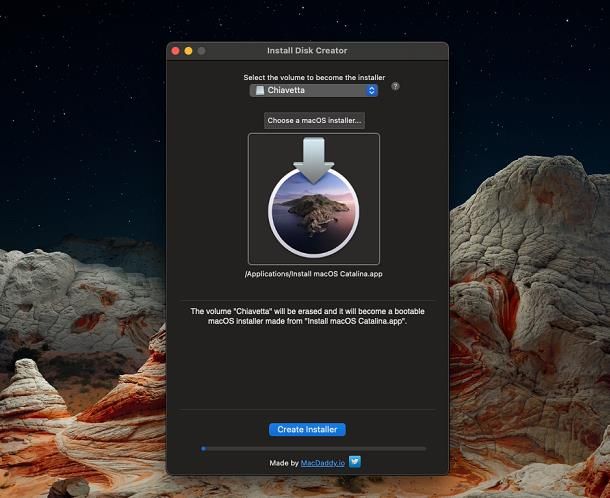Screen dimensions: 610x498
Task: Open the Chiavetta volume dropdown
Action: [x=314, y=91]
